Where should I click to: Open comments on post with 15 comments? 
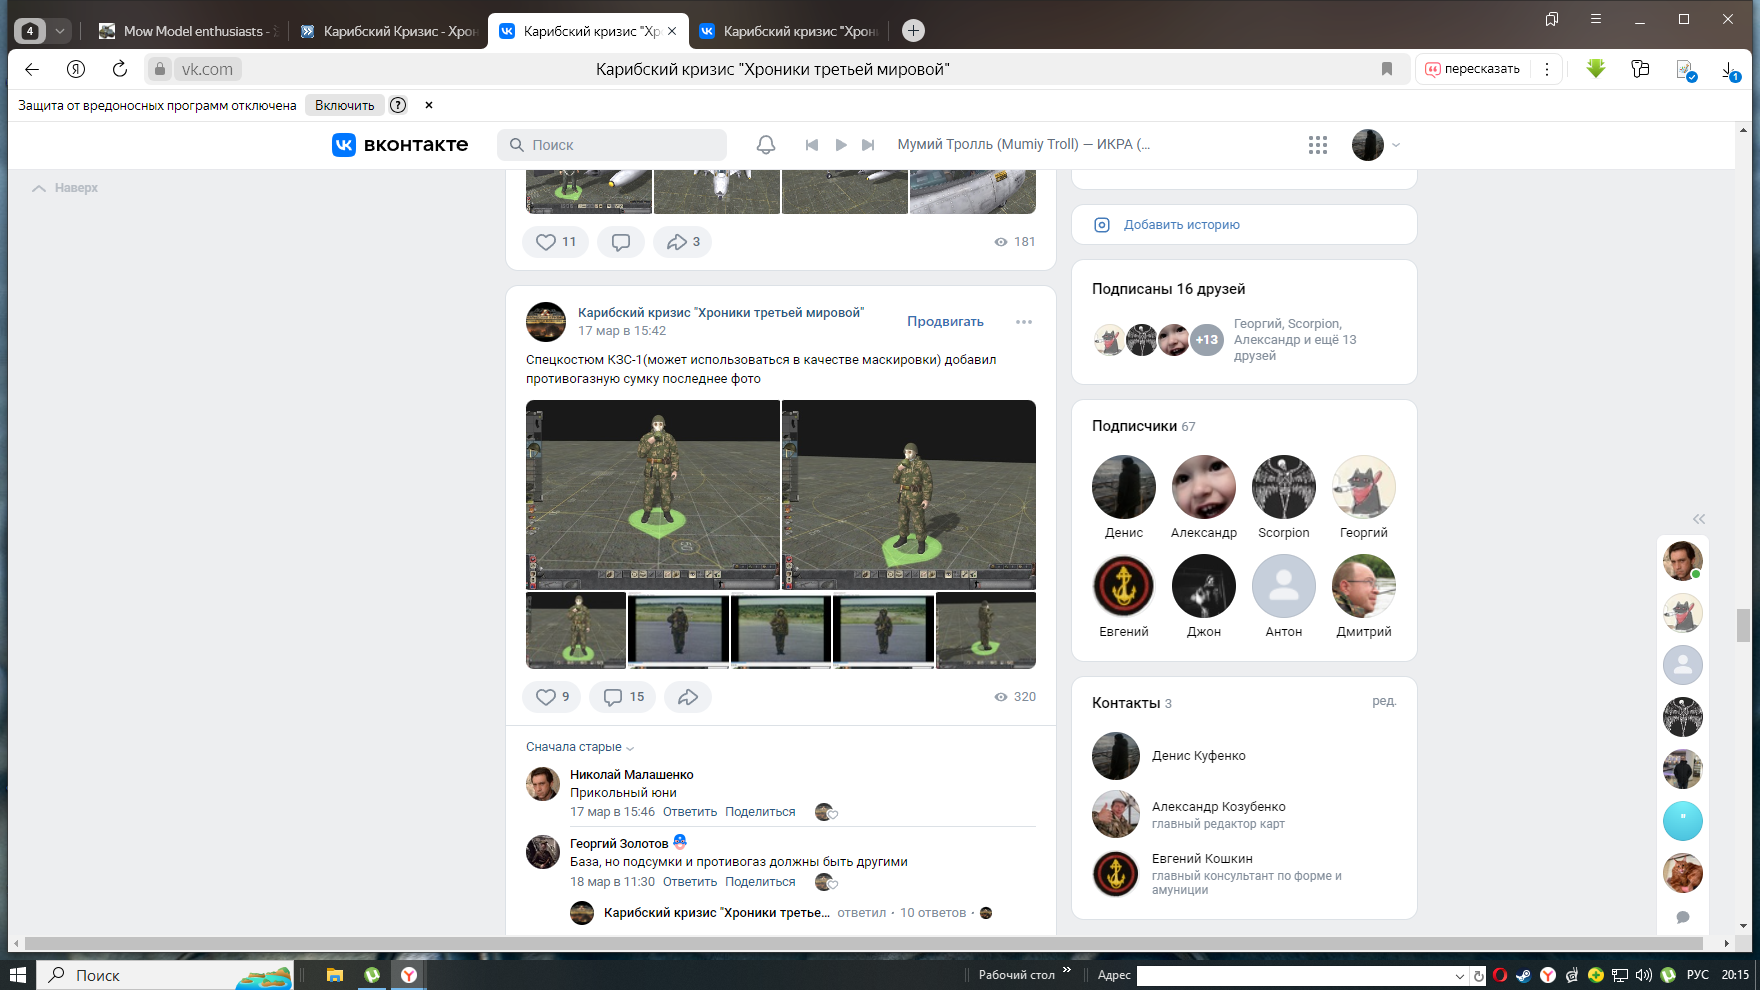pyautogui.click(x=623, y=697)
